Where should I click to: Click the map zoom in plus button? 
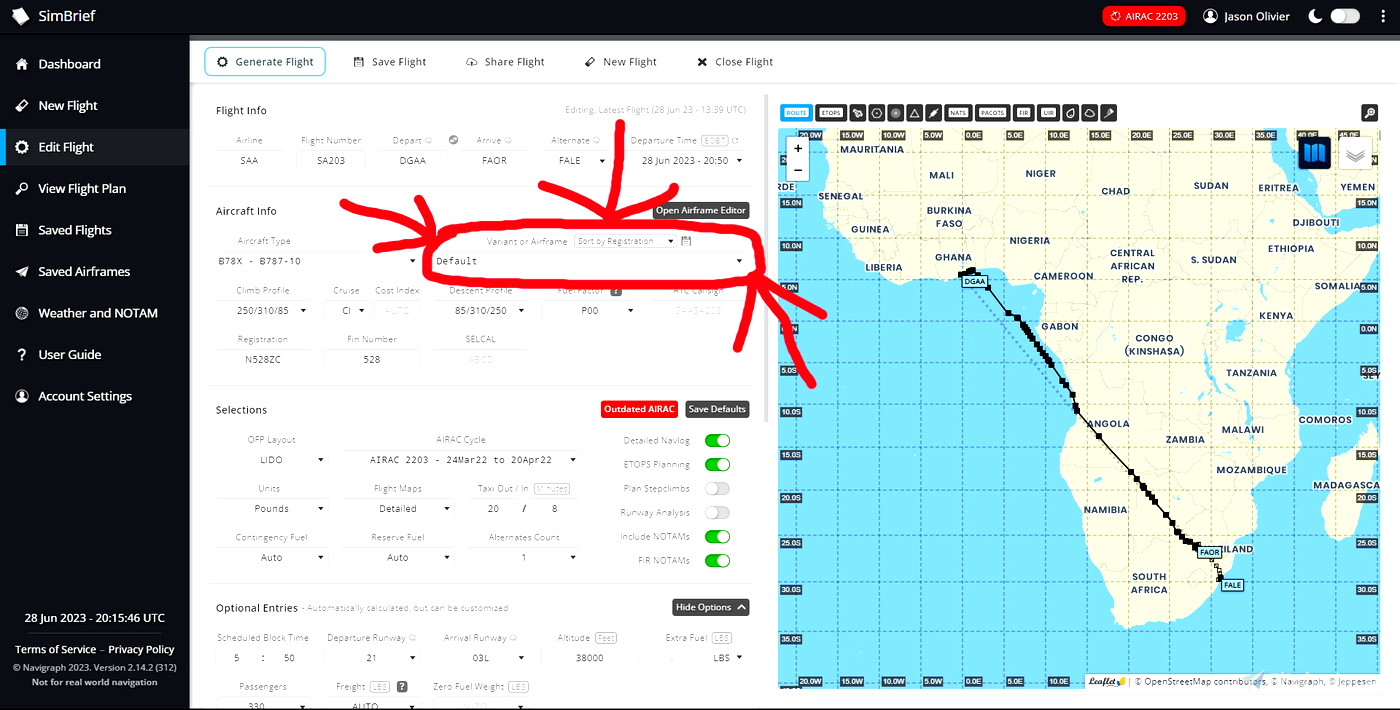pos(798,149)
